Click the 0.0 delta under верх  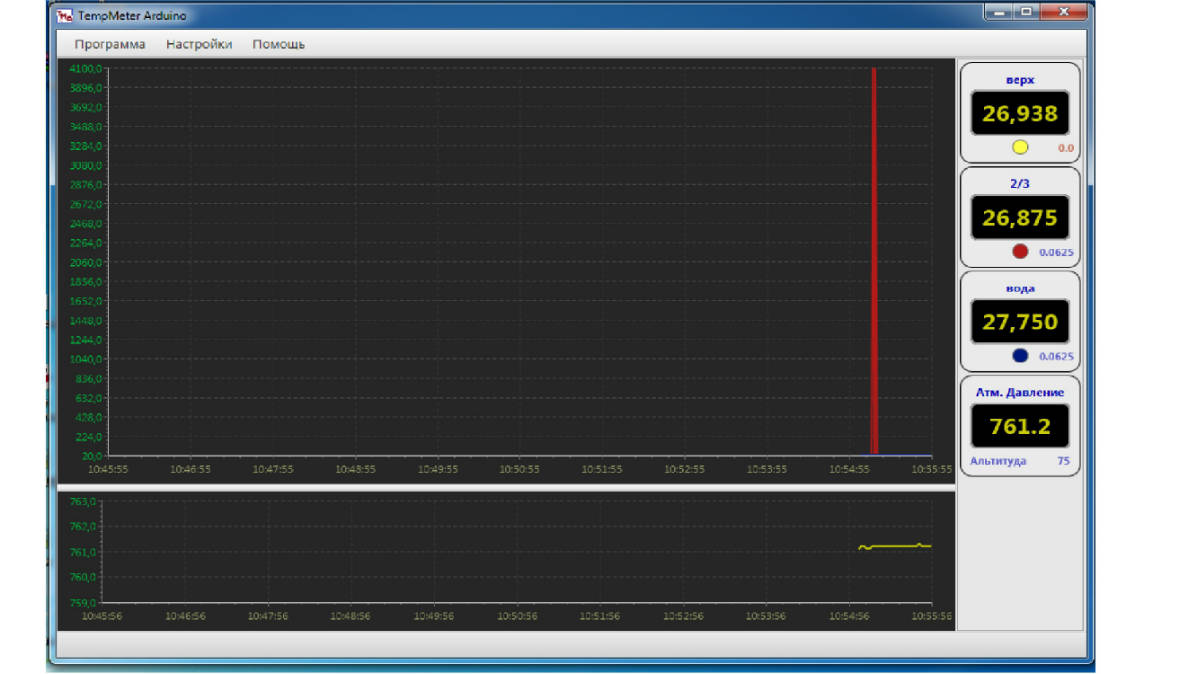click(x=1066, y=148)
